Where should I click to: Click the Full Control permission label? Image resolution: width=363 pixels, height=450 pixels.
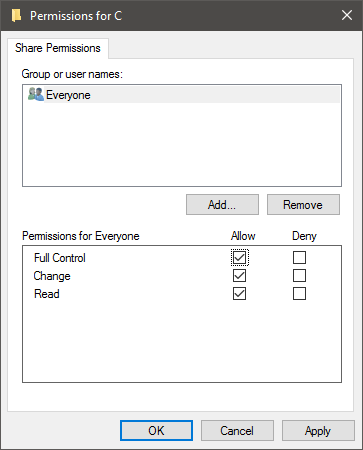(x=60, y=258)
